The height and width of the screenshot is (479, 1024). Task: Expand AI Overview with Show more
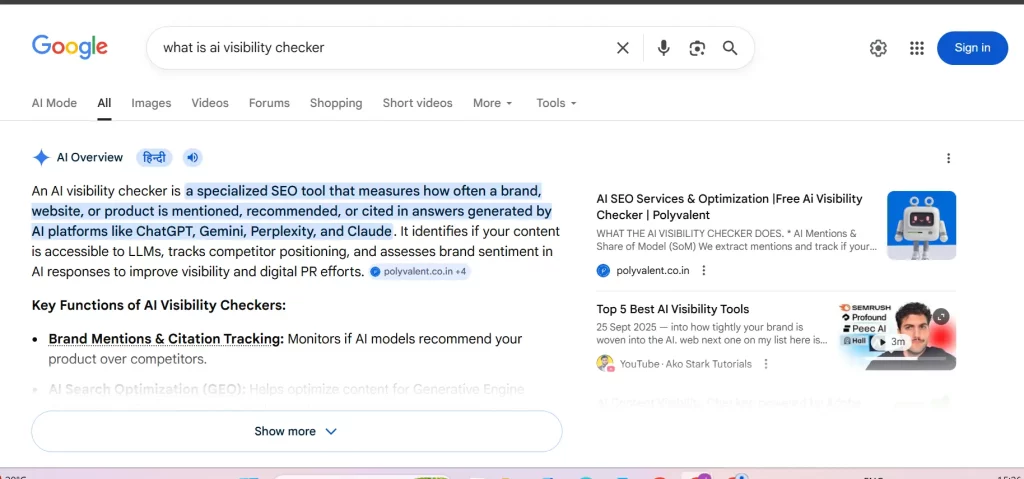(296, 431)
